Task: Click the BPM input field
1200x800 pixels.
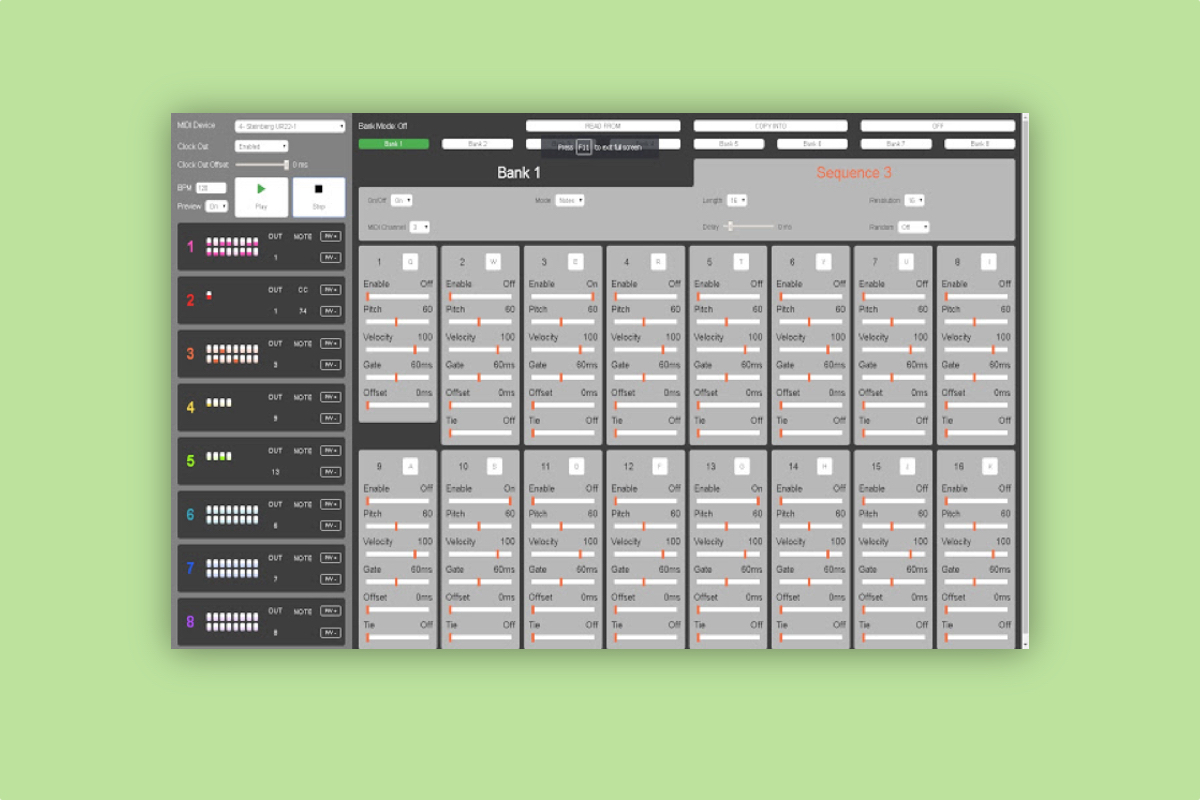Action: pos(211,187)
